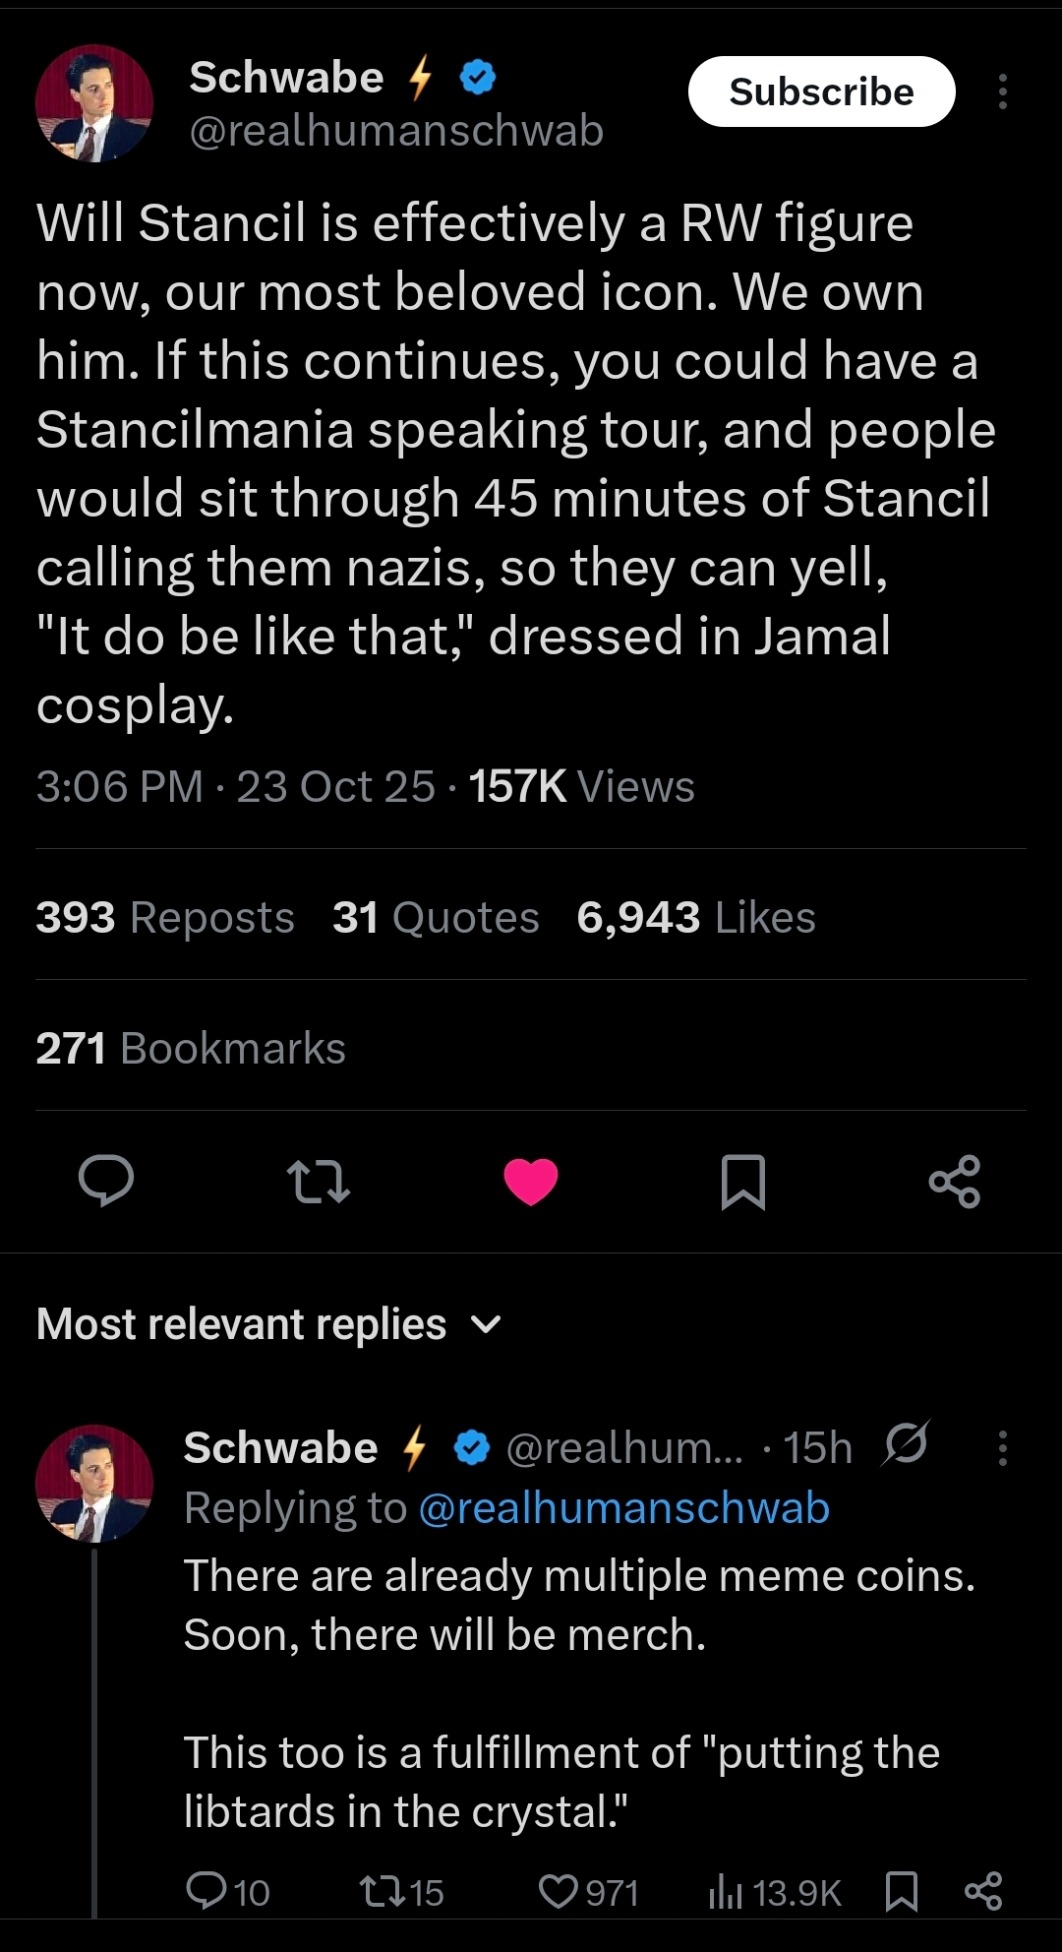Reply to the main post
Image resolution: width=1062 pixels, height=1952 pixels.
(106, 1181)
